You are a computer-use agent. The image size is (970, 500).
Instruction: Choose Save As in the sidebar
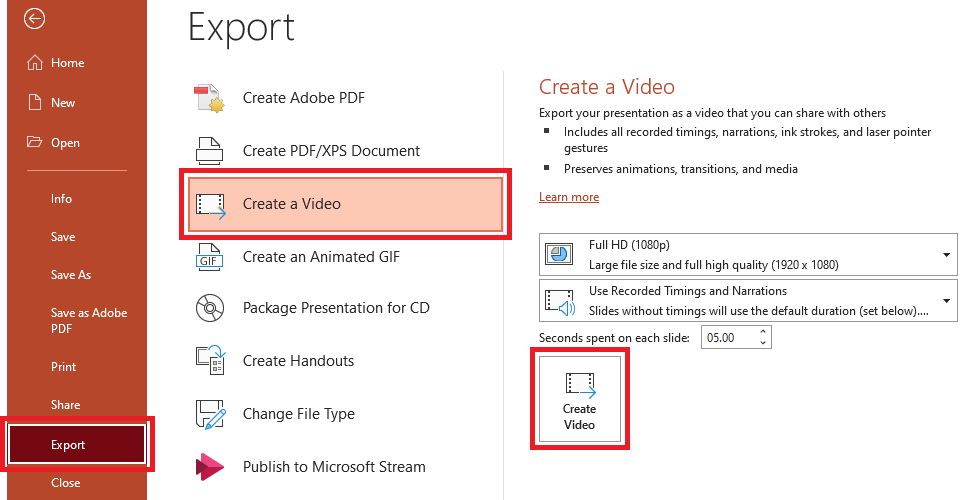(x=71, y=275)
